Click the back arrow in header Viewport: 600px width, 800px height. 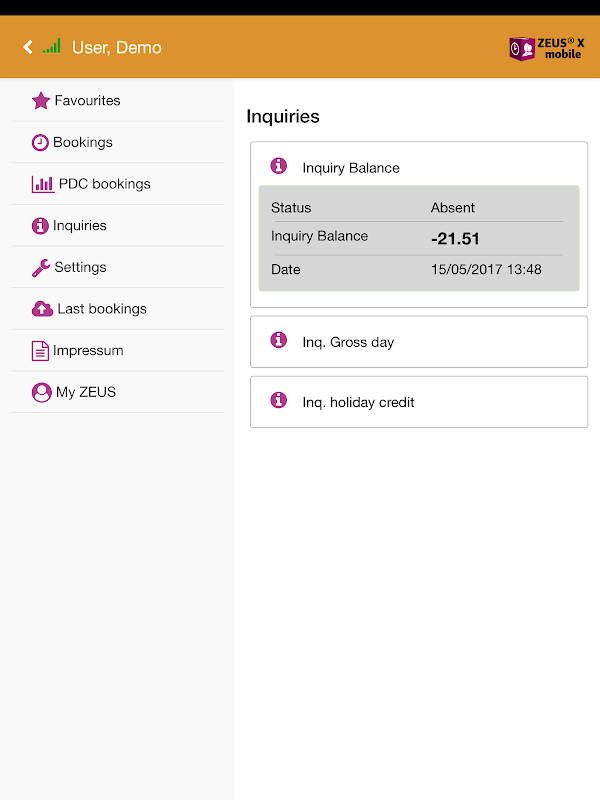tap(28, 47)
